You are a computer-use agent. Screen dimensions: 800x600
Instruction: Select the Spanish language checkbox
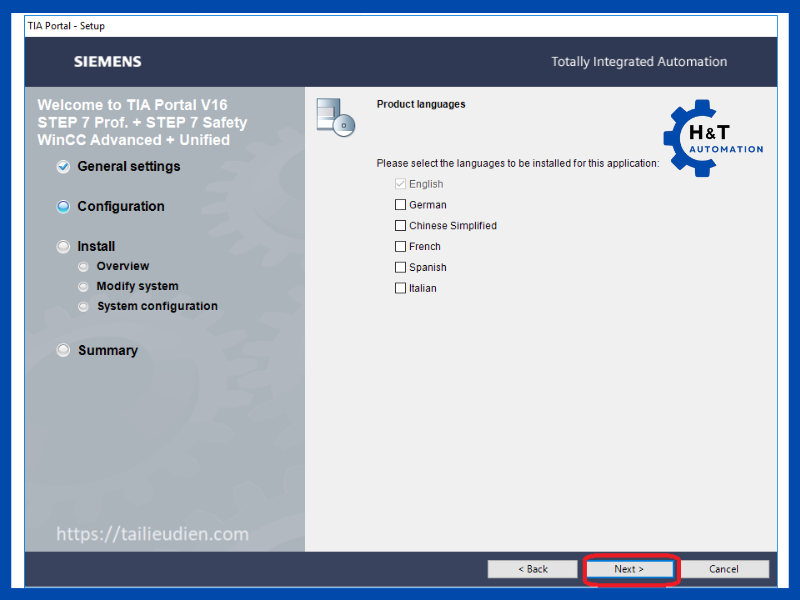401,268
